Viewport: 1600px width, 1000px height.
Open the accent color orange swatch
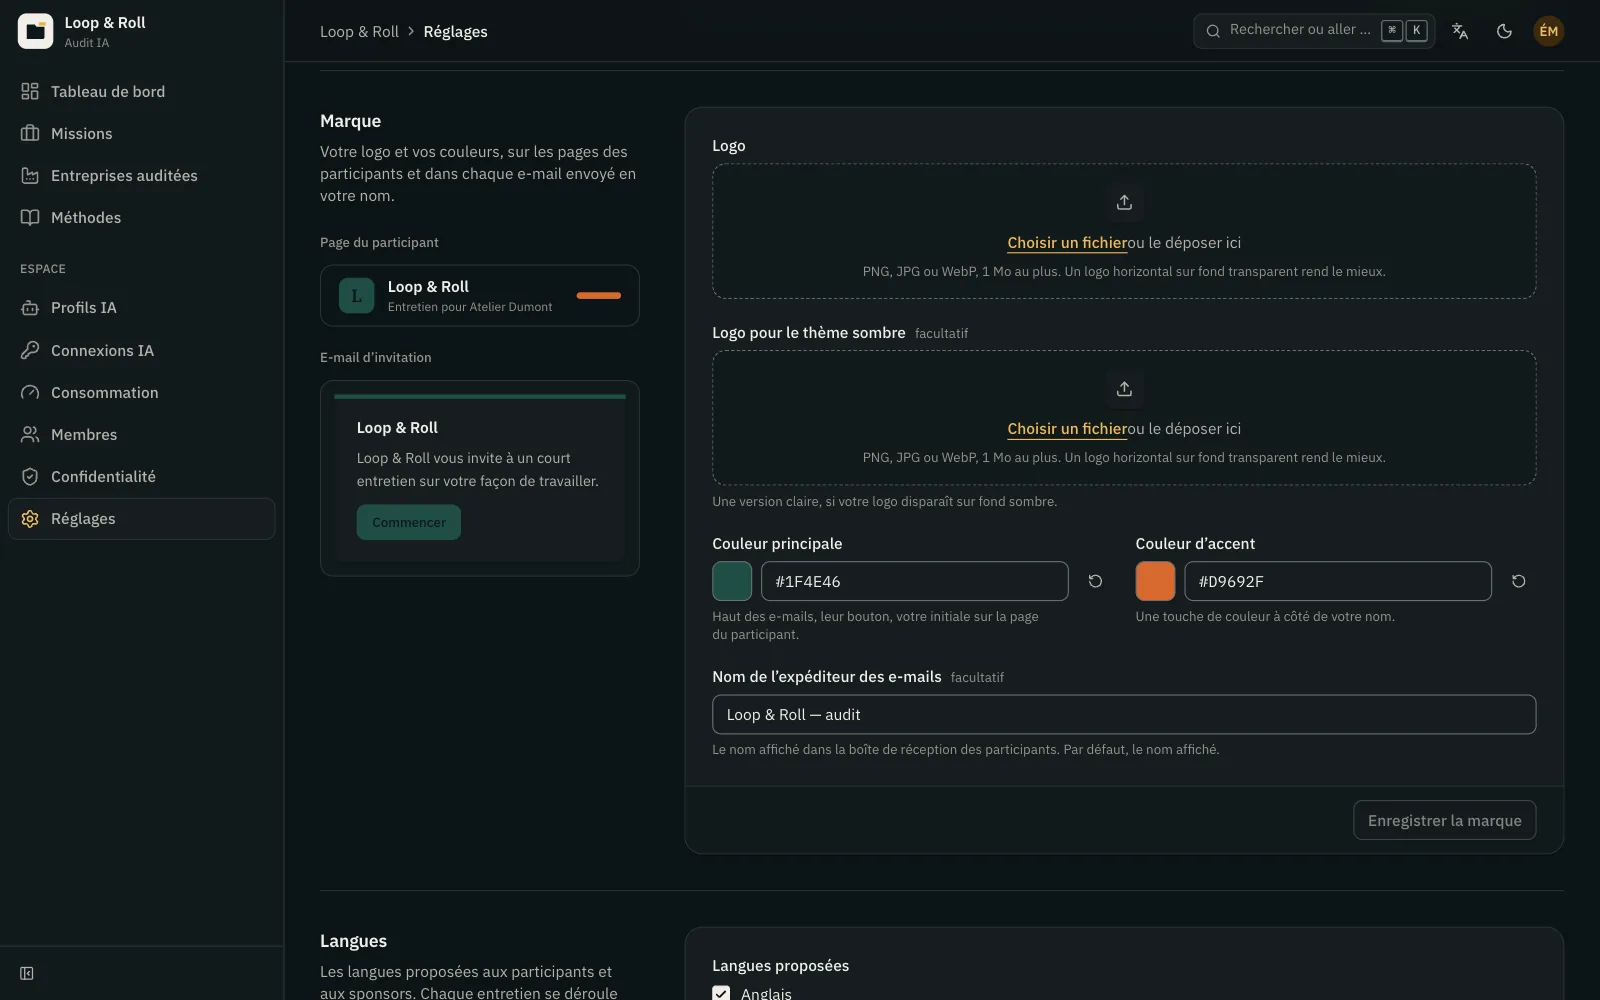1155,581
